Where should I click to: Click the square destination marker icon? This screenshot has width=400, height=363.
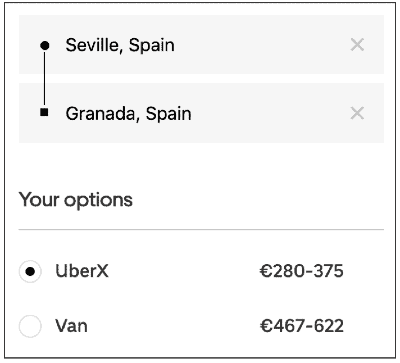[x=44, y=112]
